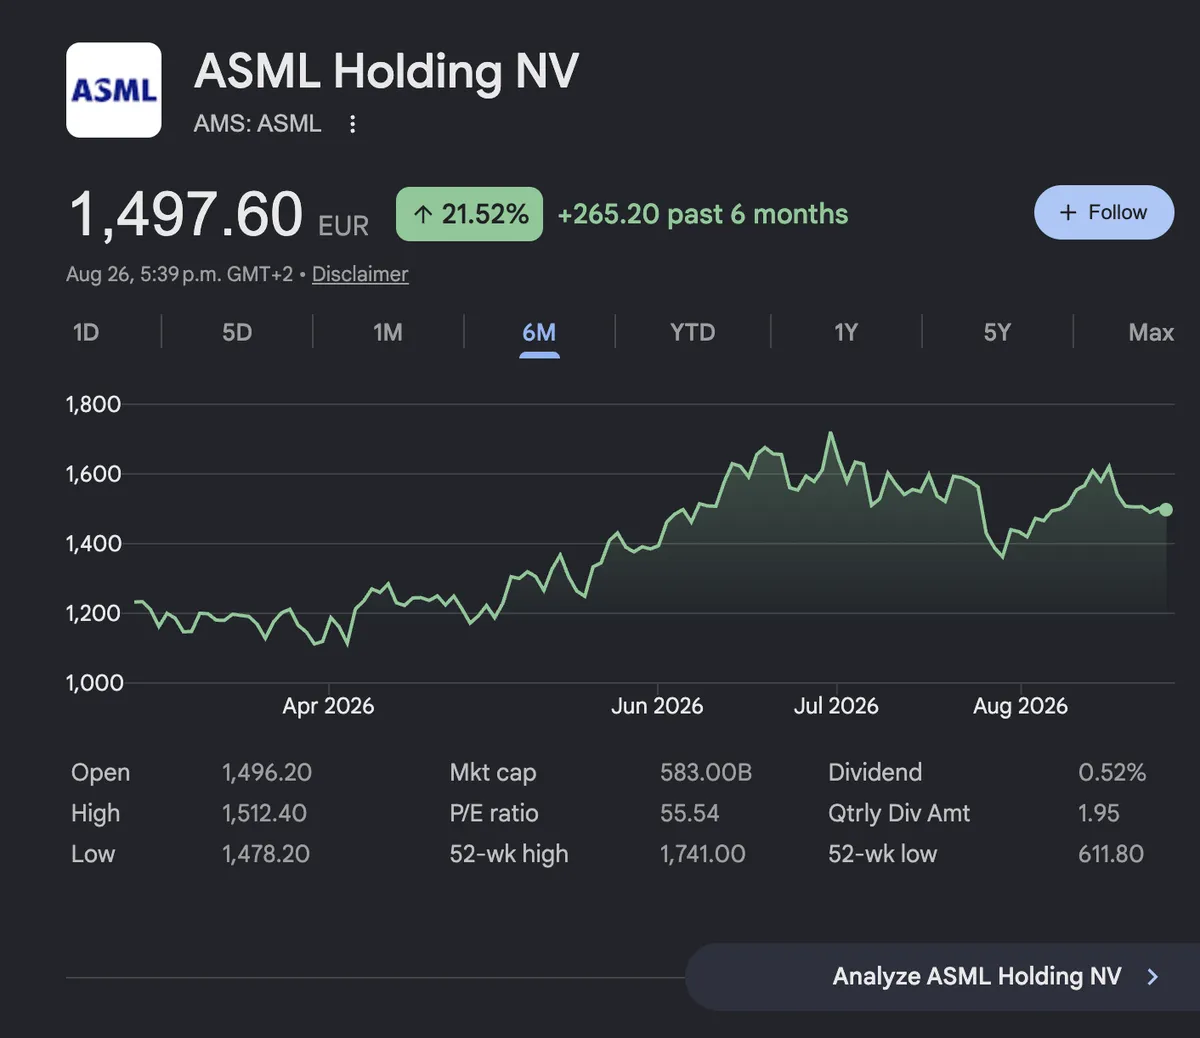Image resolution: width=1200 pixels, height=1038 pixels.
Task: Click the ASML company logo
Action: tap(114, 90)
